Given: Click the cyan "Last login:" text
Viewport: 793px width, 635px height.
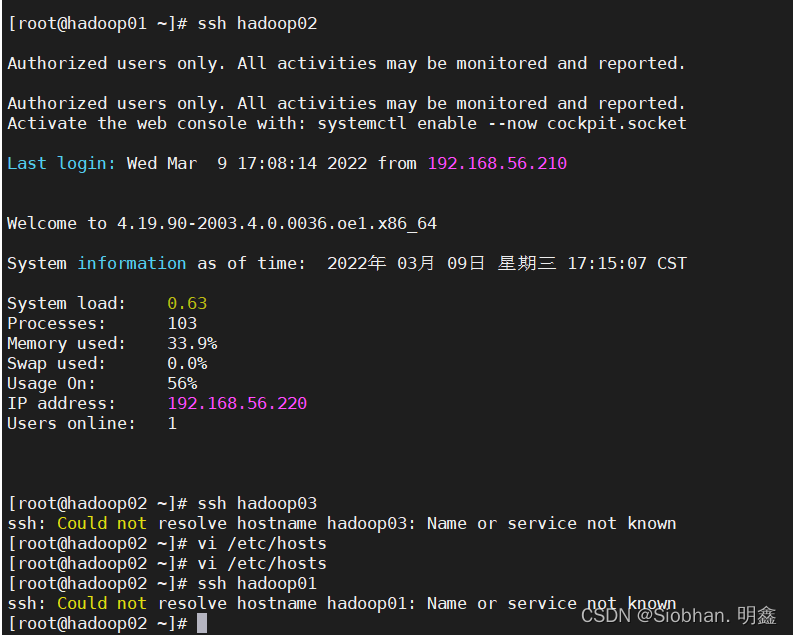Looking at the screenshot, I should 62,163.
